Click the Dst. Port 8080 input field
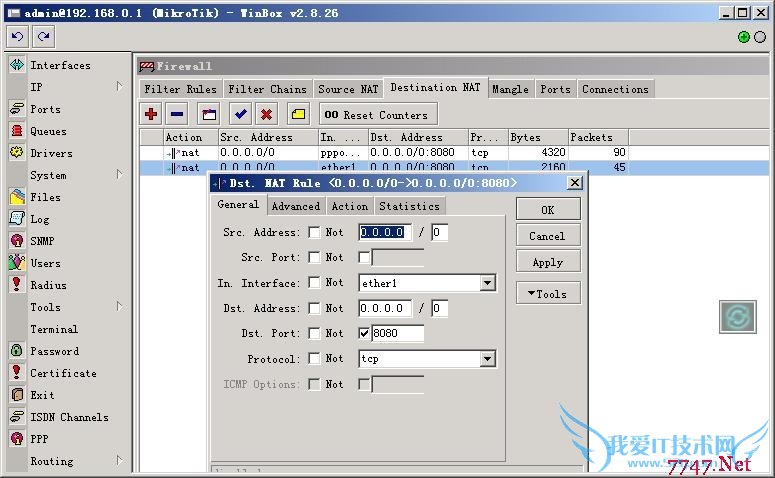The width and height of the screenshot is (775, 478). [398, 334]
